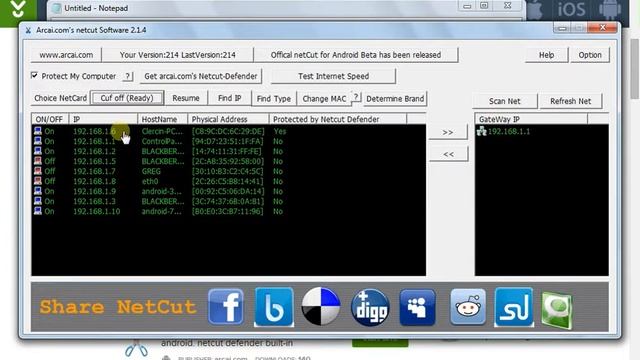Viewport: 640px width, 360px height.
Task: Share via the Digg icon
Action: [370, 307]
